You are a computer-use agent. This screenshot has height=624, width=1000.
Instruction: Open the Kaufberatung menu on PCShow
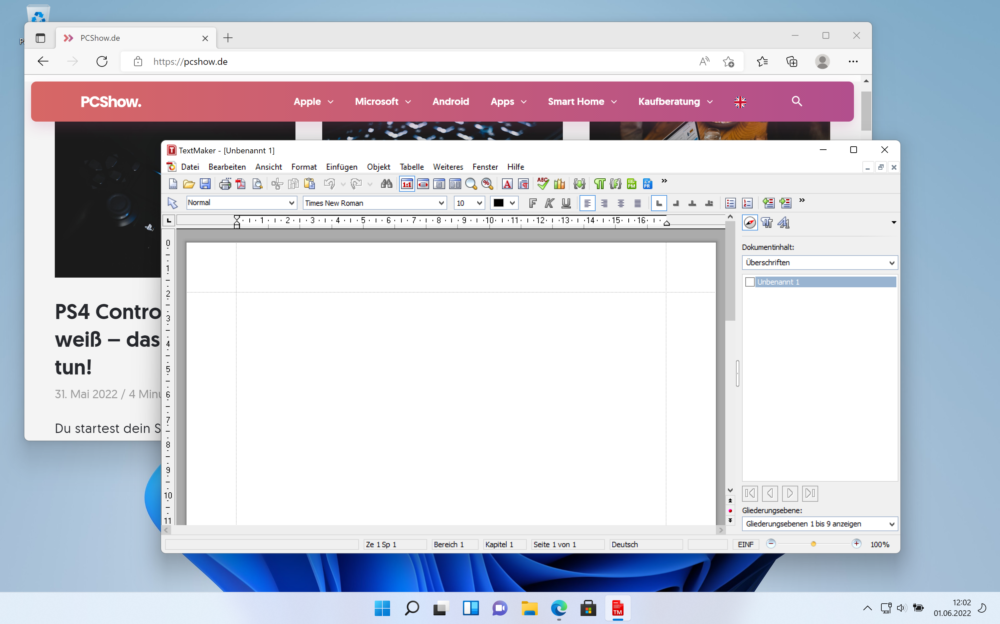pos(675,101)
